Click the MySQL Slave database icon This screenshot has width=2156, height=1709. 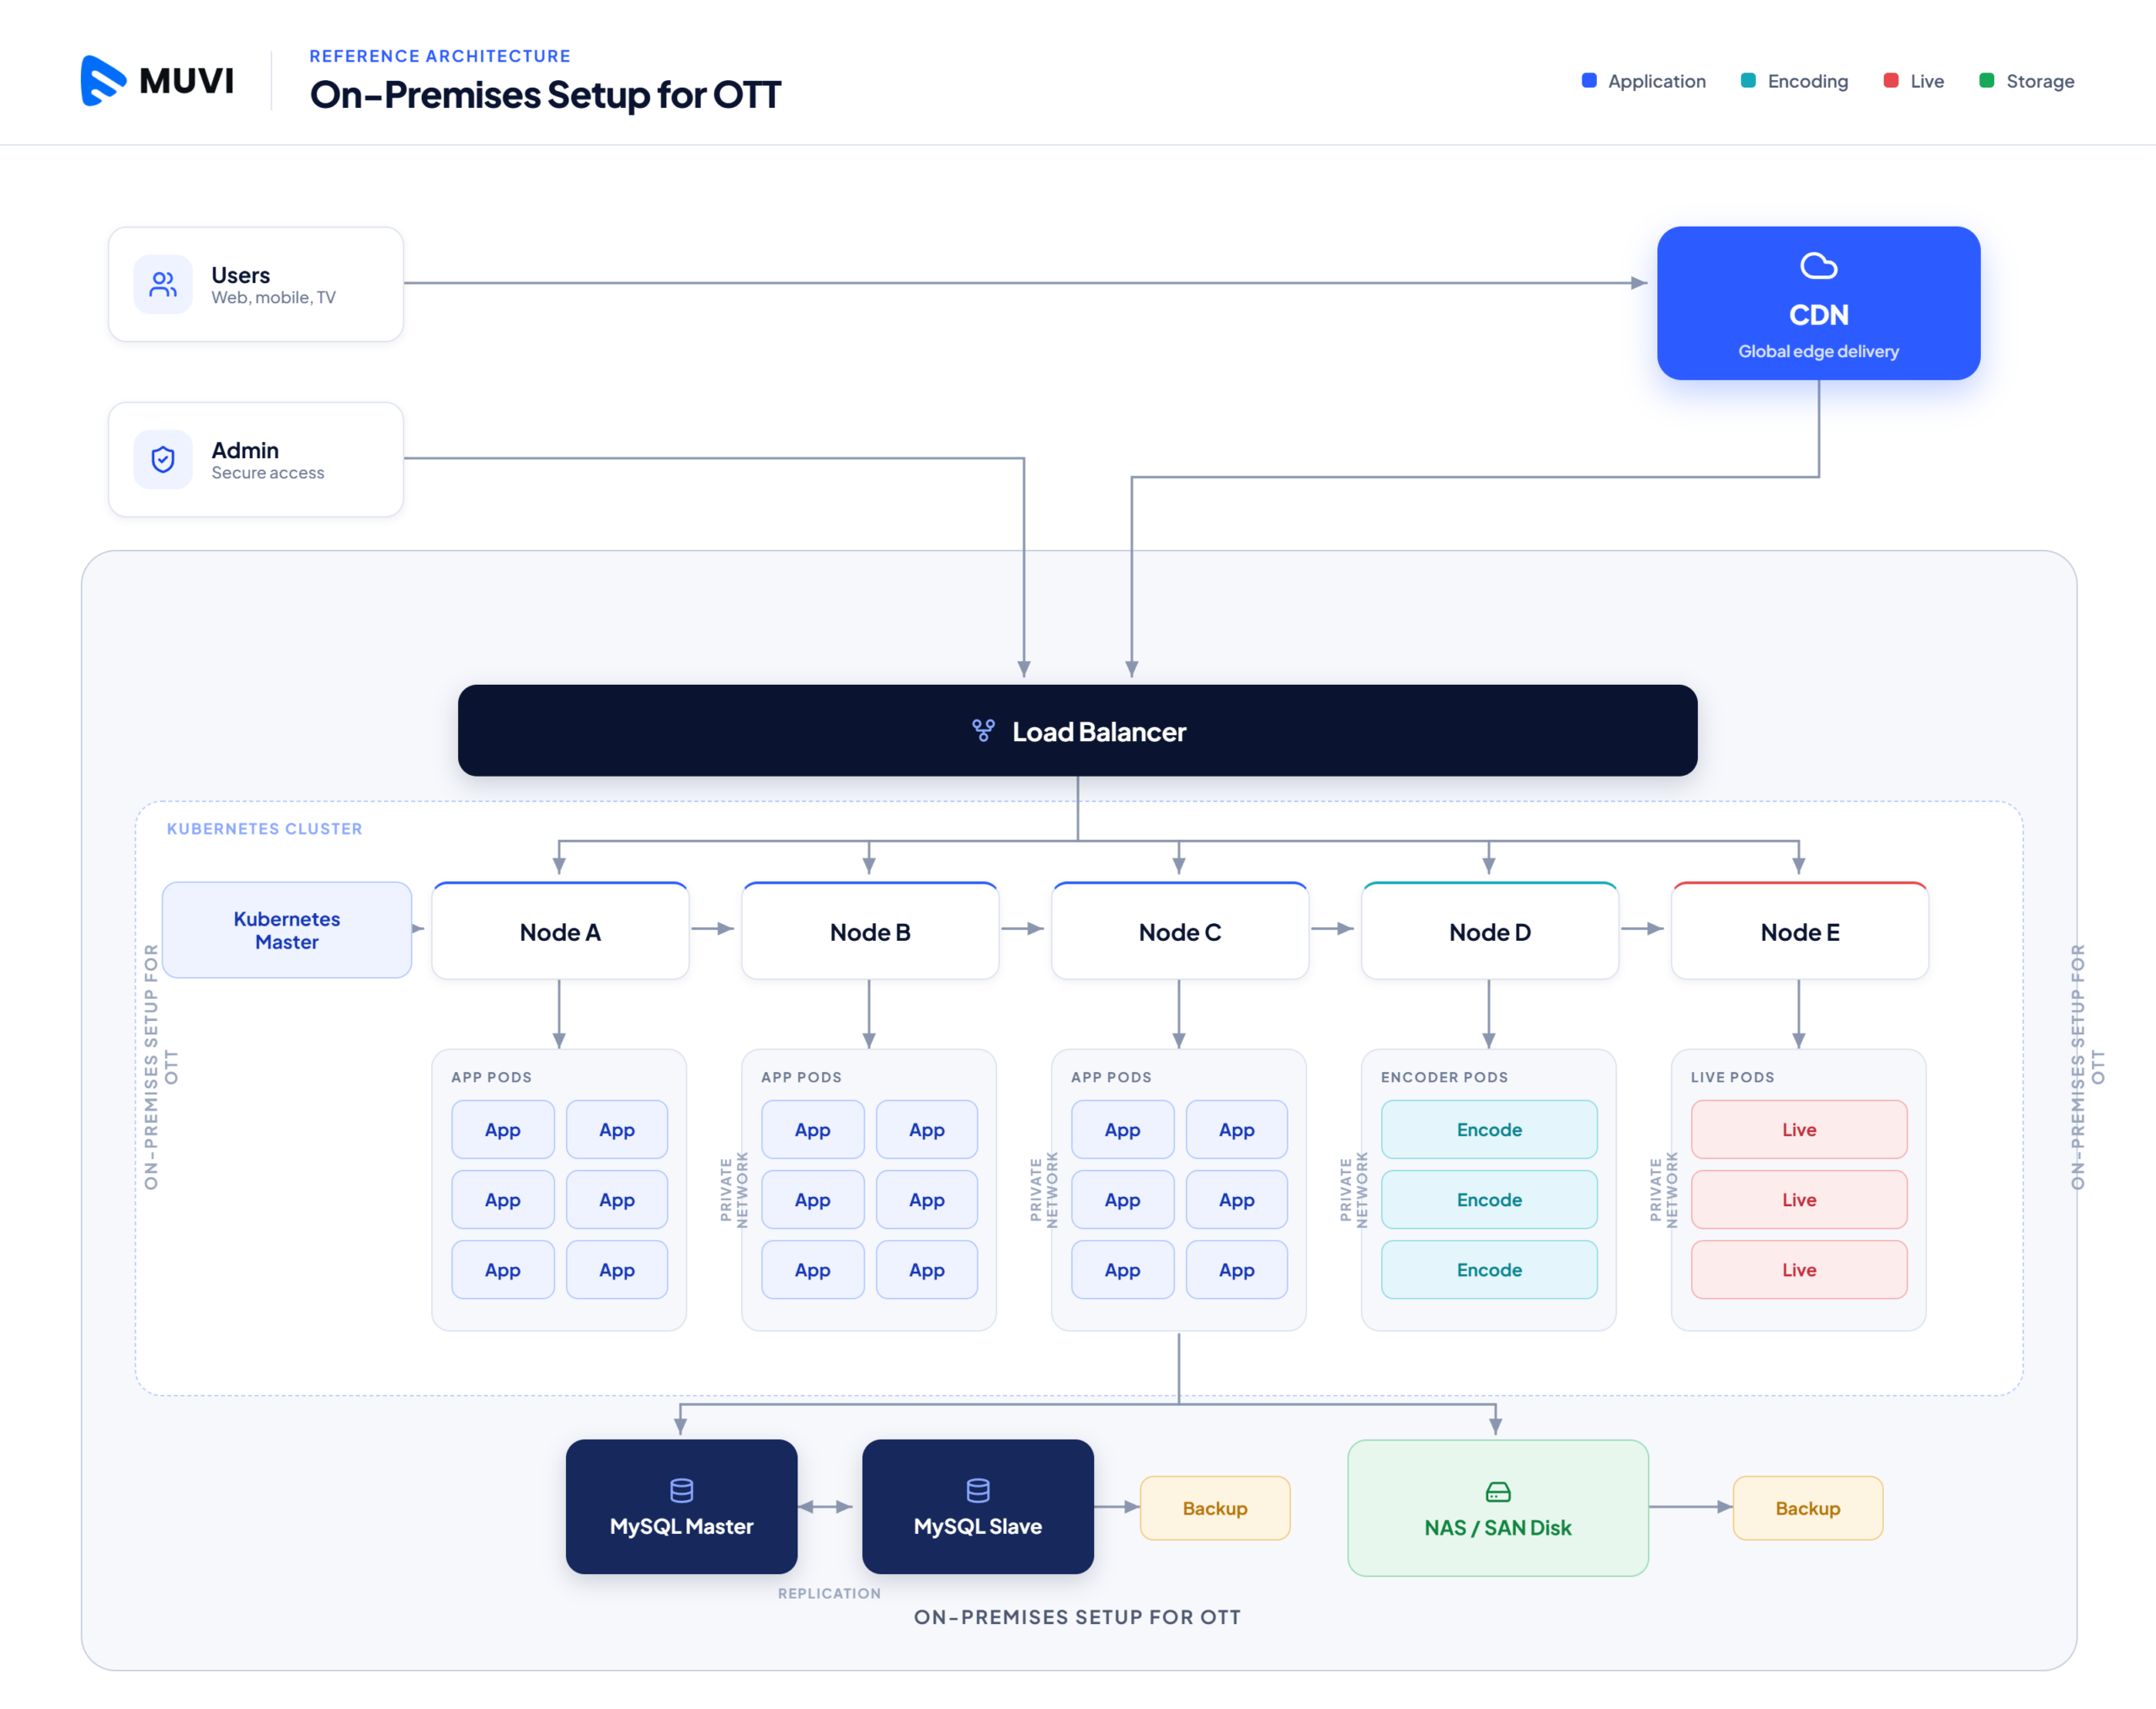click(x=978, y=1490)
